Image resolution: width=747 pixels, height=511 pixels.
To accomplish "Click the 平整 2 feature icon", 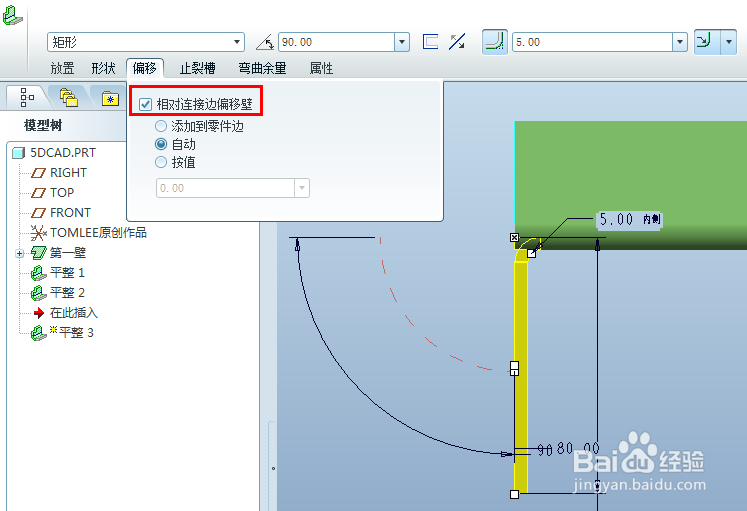I will coord(38,293).
